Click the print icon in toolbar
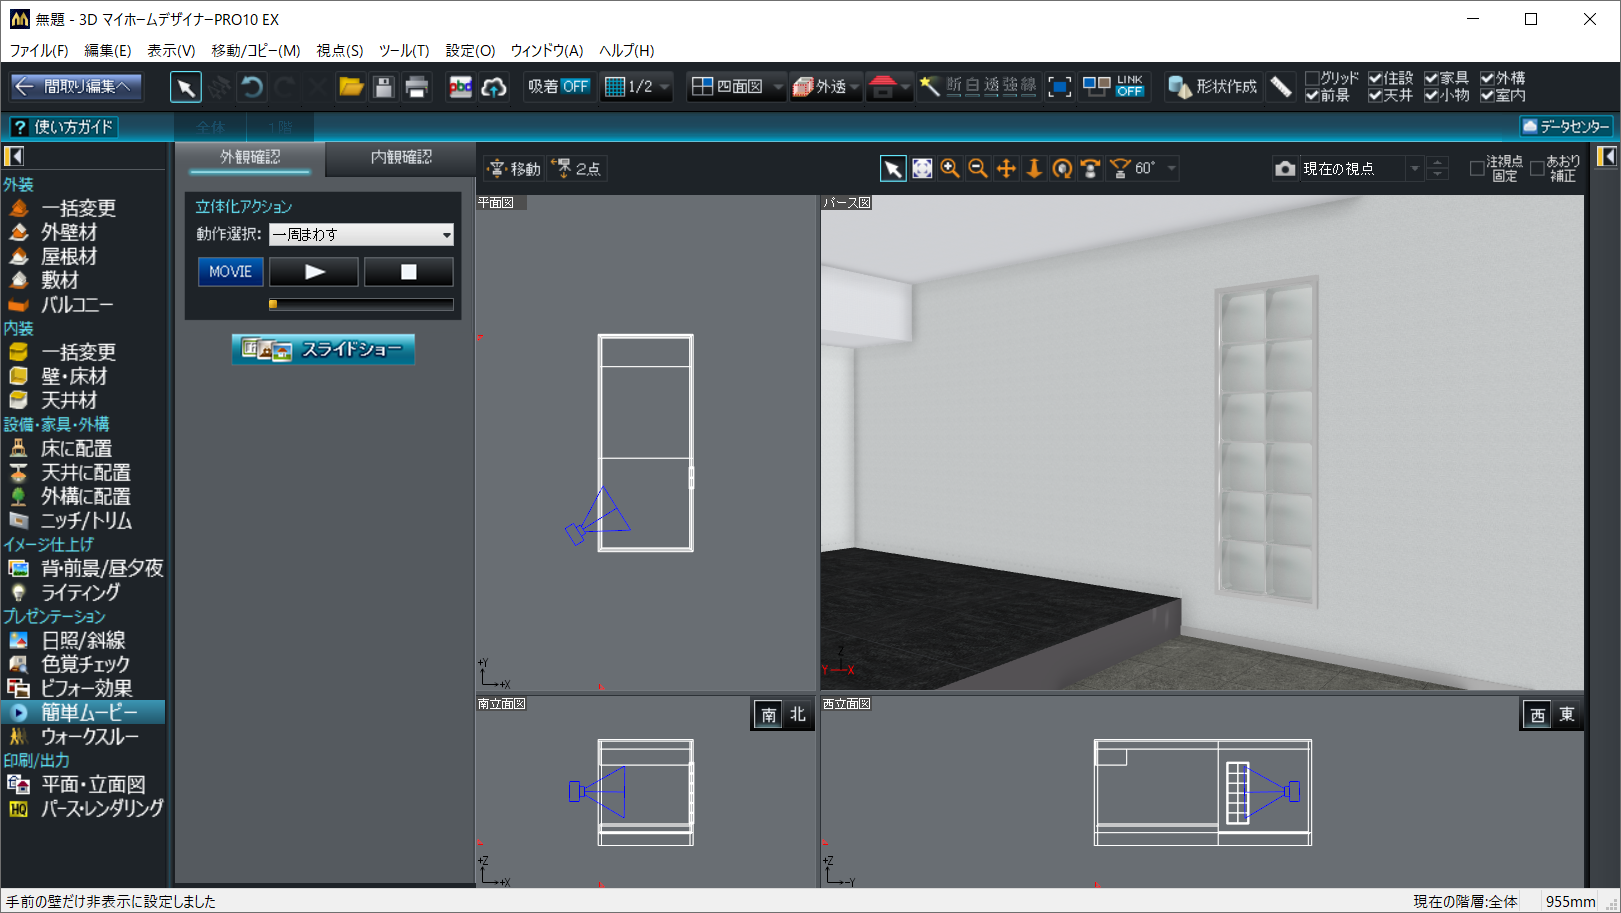Screen dimensions: 1621x913 pos(417,87)
